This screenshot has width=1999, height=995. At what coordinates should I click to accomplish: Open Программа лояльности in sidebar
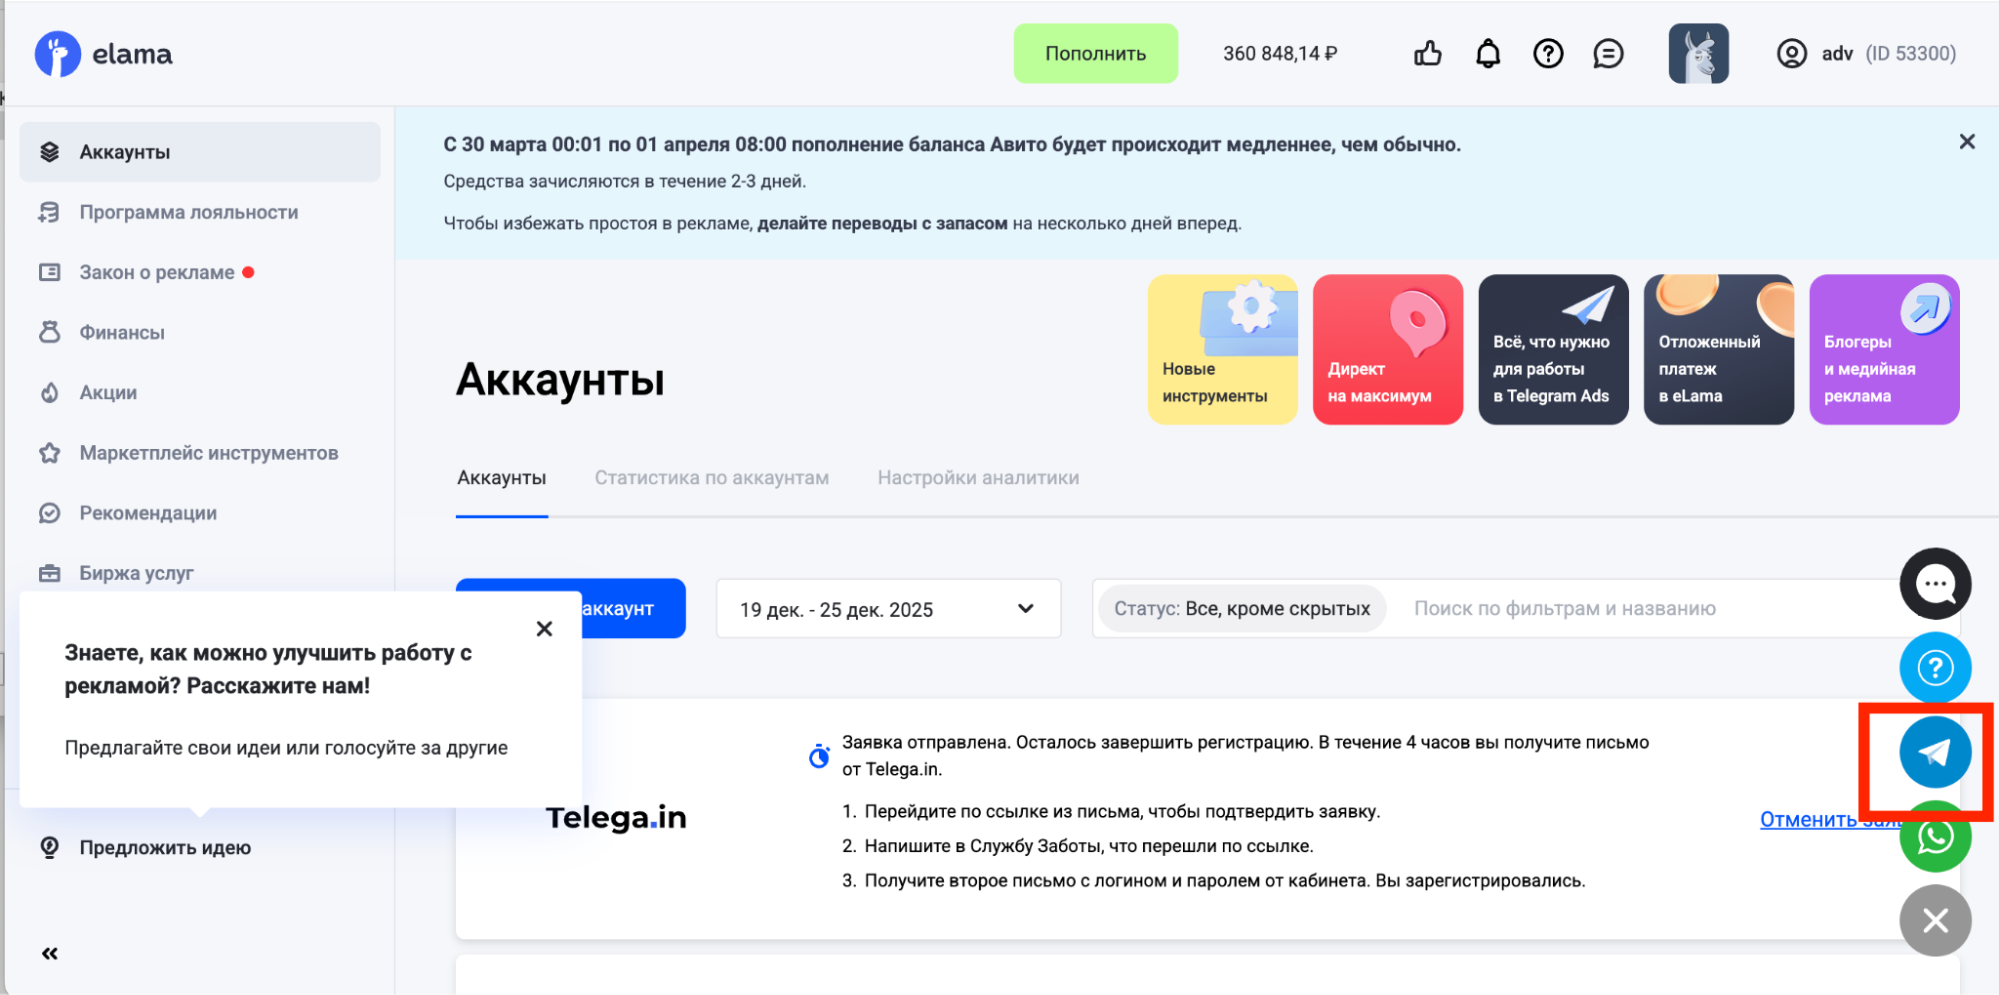click(189, 212)
